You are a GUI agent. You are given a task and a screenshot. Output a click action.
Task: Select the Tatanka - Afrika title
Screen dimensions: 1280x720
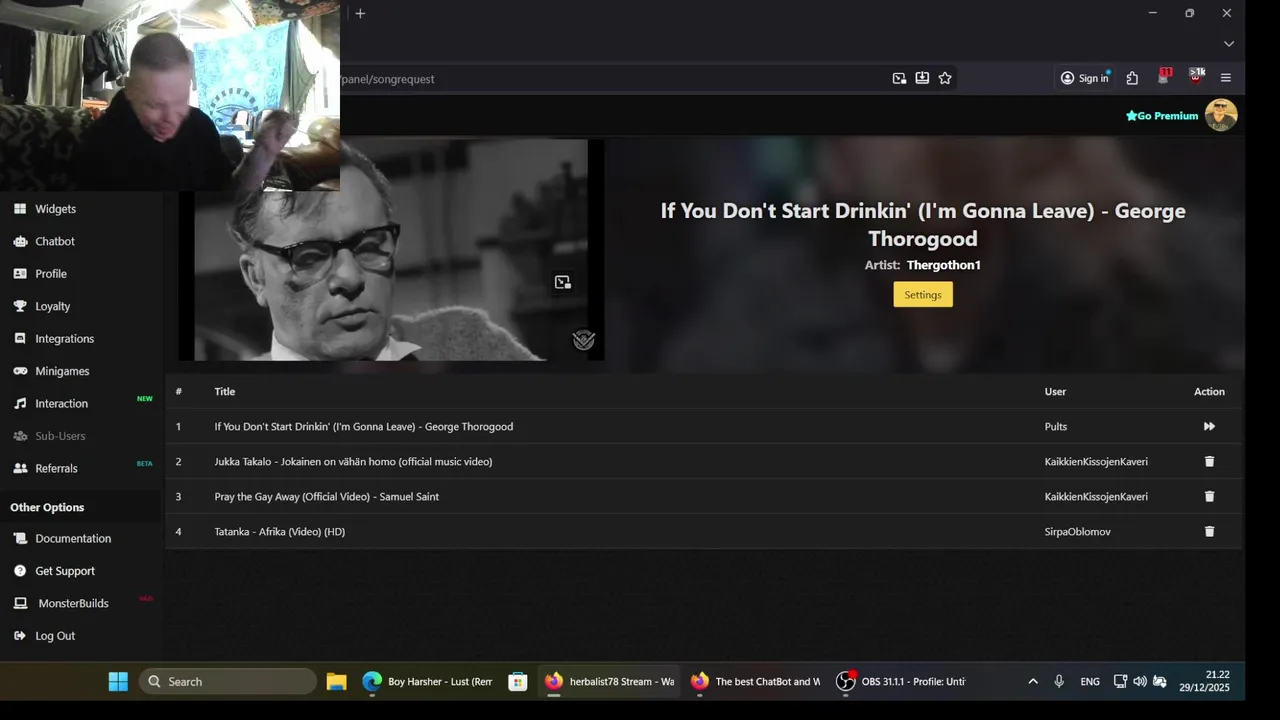[280, 531]
